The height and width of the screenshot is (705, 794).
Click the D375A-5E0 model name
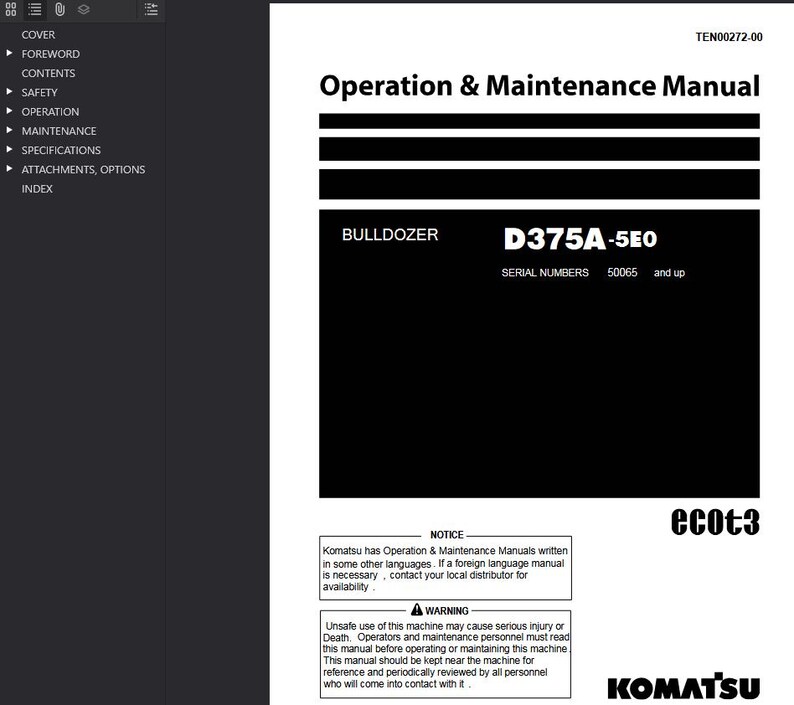[580, 239]
